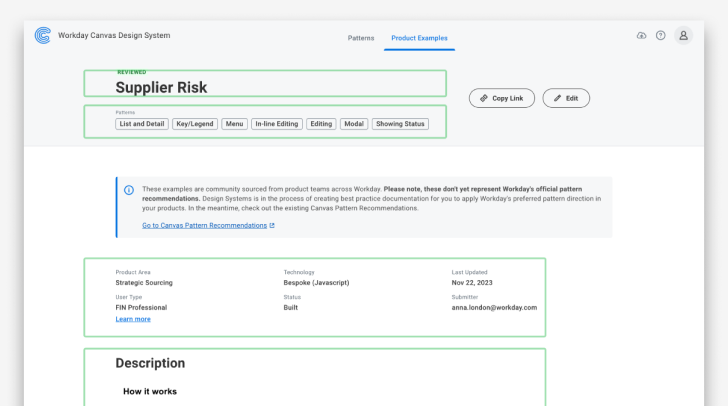Select the List and Detail pattern tag
The width and height of the screenshot is (728, 406).
pyautogui.click(x=141, y=124)
